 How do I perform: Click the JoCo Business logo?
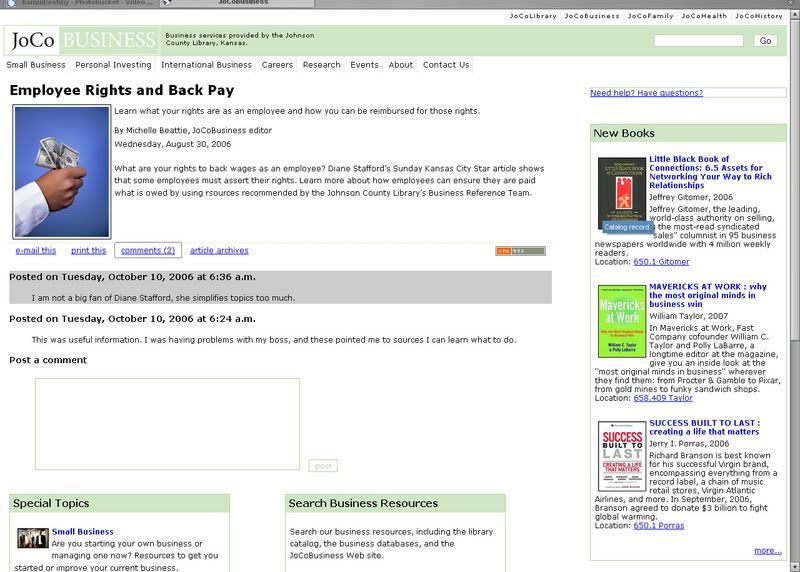pyautogui.click(x=83, y=40)
